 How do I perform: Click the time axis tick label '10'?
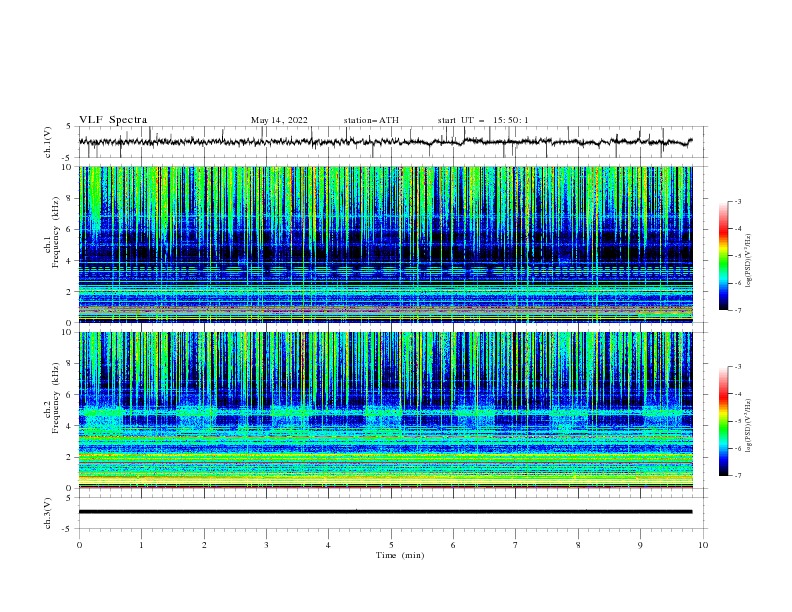click(703, 545)
